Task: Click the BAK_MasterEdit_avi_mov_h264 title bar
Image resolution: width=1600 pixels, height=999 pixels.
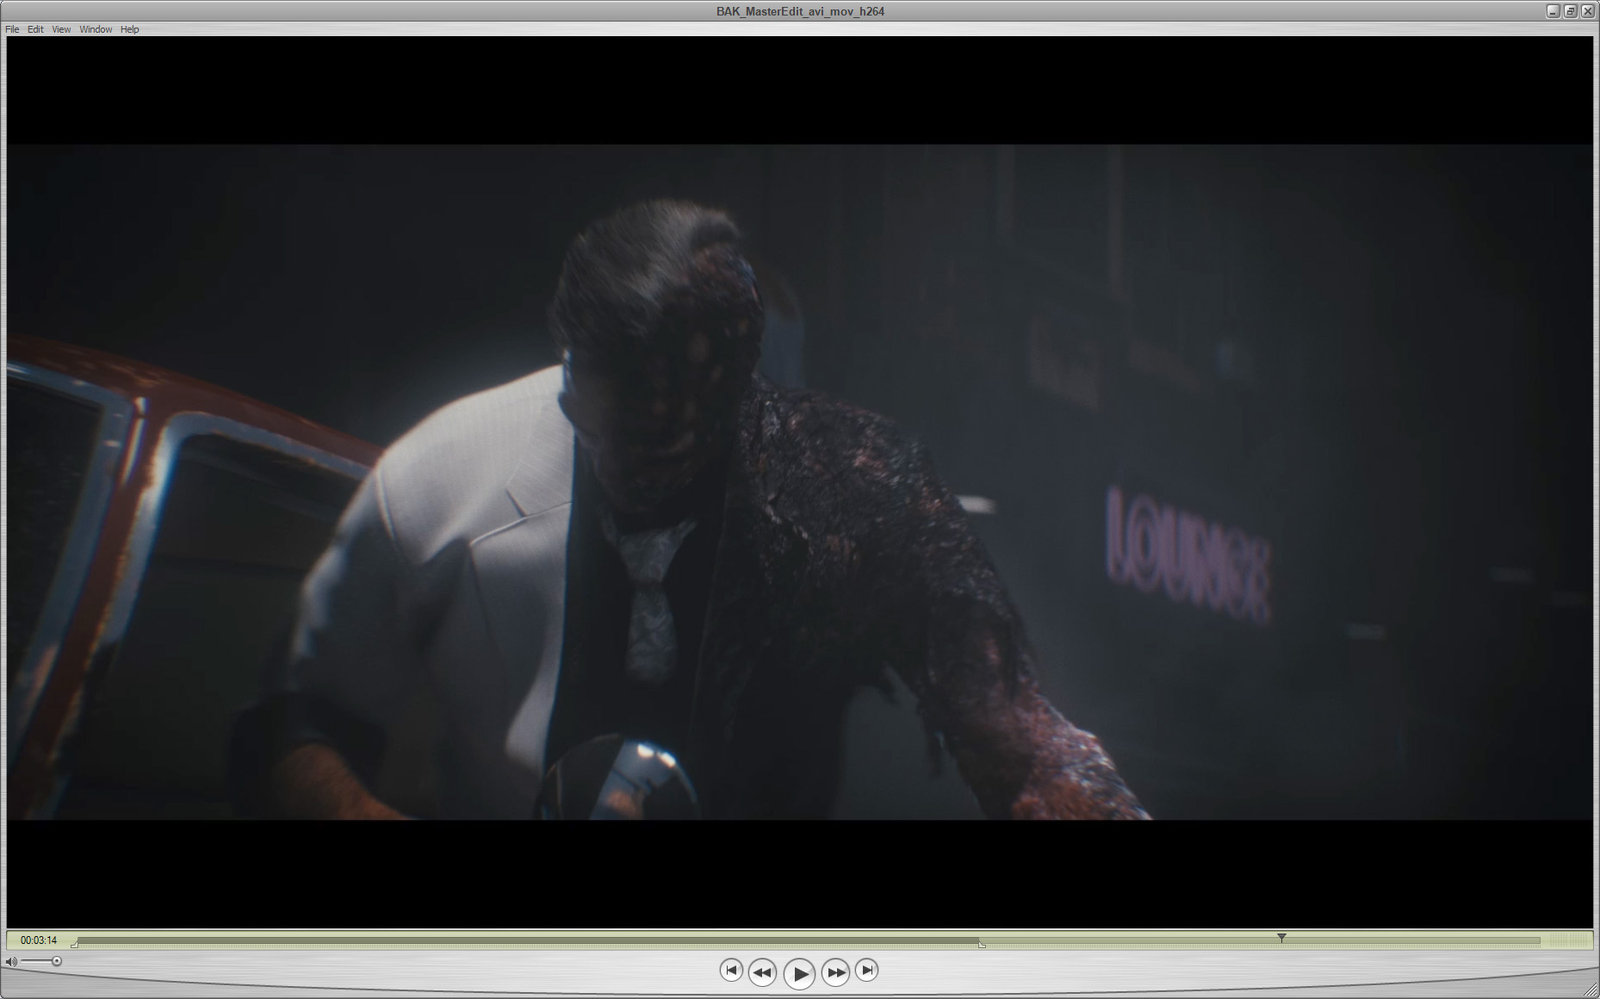Action: tap(800, 11)
